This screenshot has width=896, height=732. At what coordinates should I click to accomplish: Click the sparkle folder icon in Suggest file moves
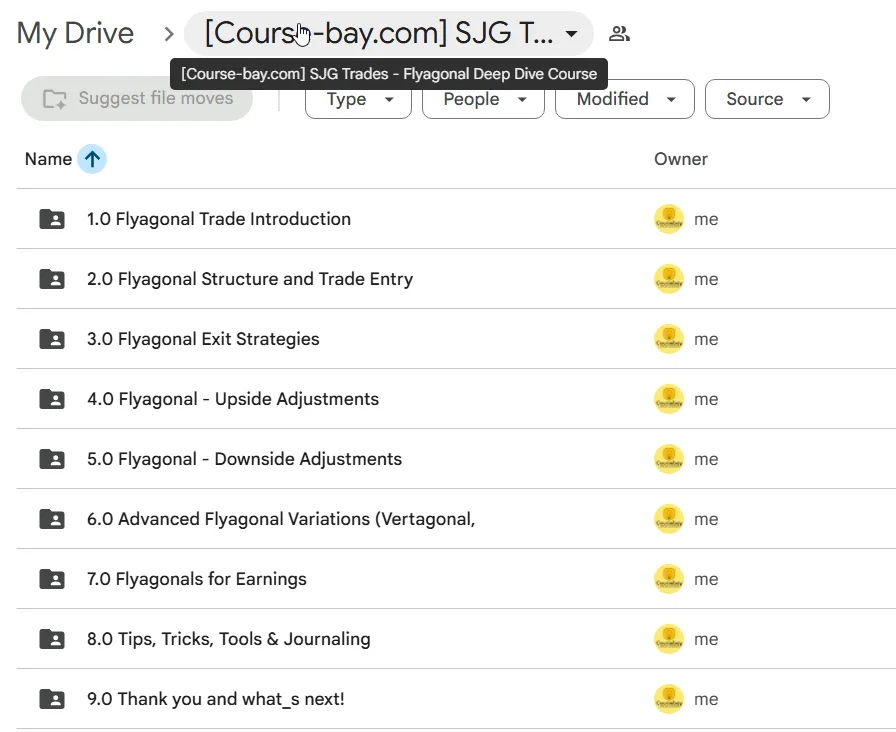[x=55, y=99]
